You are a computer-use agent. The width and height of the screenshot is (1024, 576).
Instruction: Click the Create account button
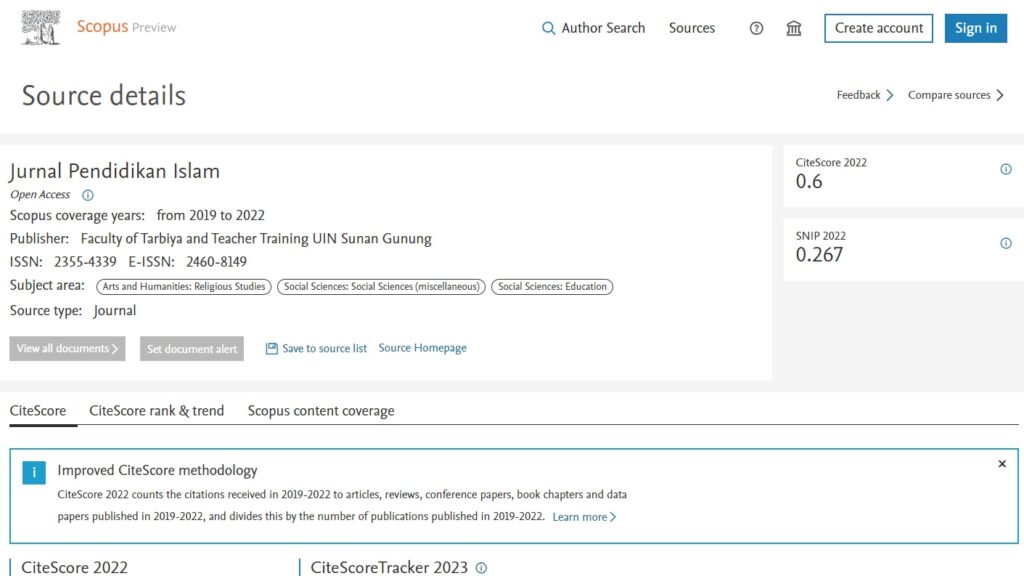(878, 28)
